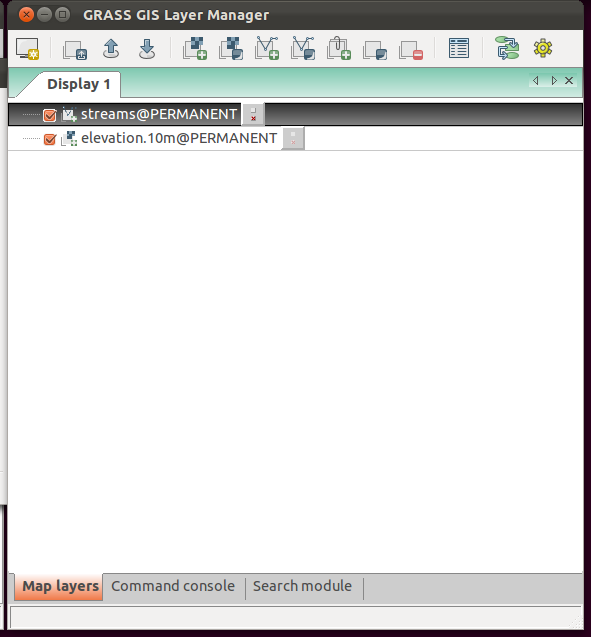Image resolution: width=591 pixels, height=637 pixels.
Task: Select the streams@PERMANENT layer row
Action: click(x=295, y=115)
